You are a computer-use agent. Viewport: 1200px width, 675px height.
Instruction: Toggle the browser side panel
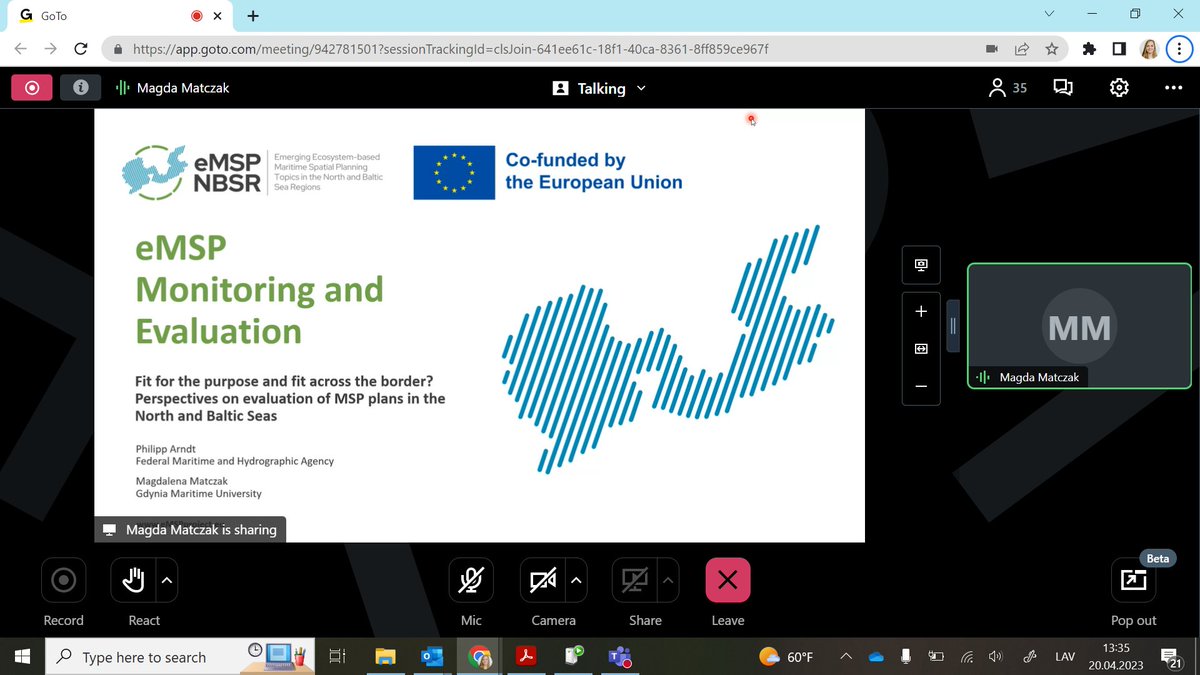pyautogui.click(x=1119, y=48)
